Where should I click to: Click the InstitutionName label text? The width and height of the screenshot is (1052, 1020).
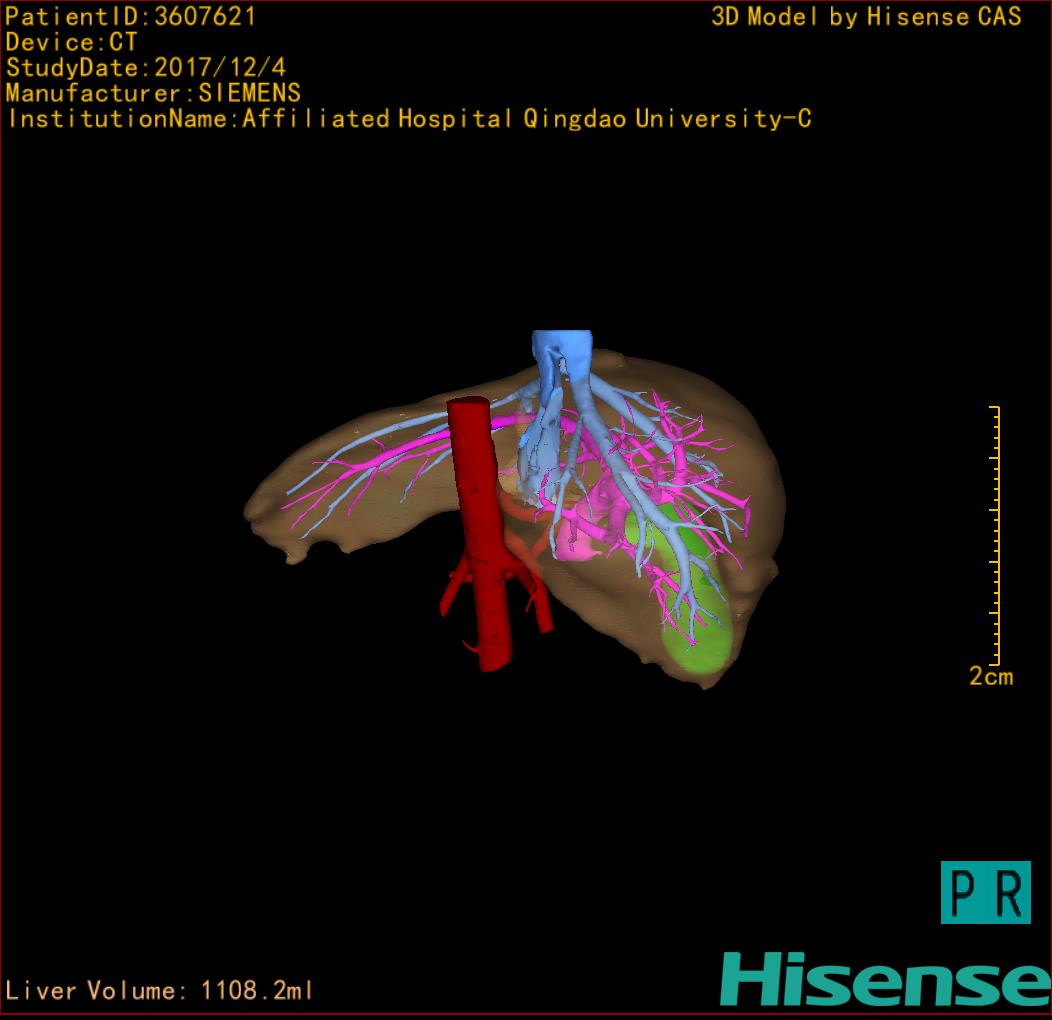[408, 119]
